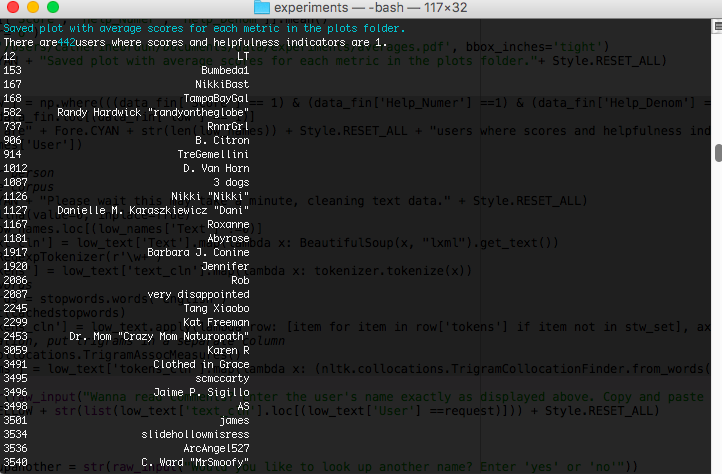Viewport: 722px width, 474px height.
Task: Click the row index 3540
Action: point(15,462)
